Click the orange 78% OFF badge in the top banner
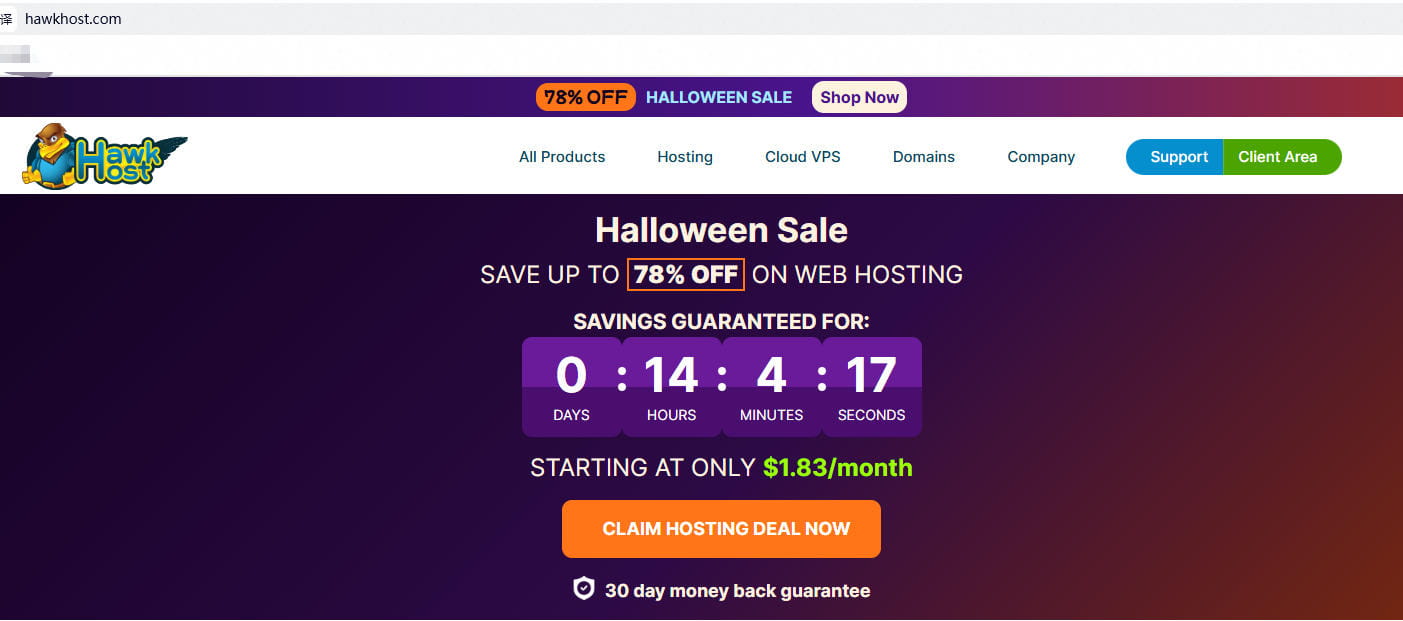Viewport: 1403px width, 621px height. [586, 97]
